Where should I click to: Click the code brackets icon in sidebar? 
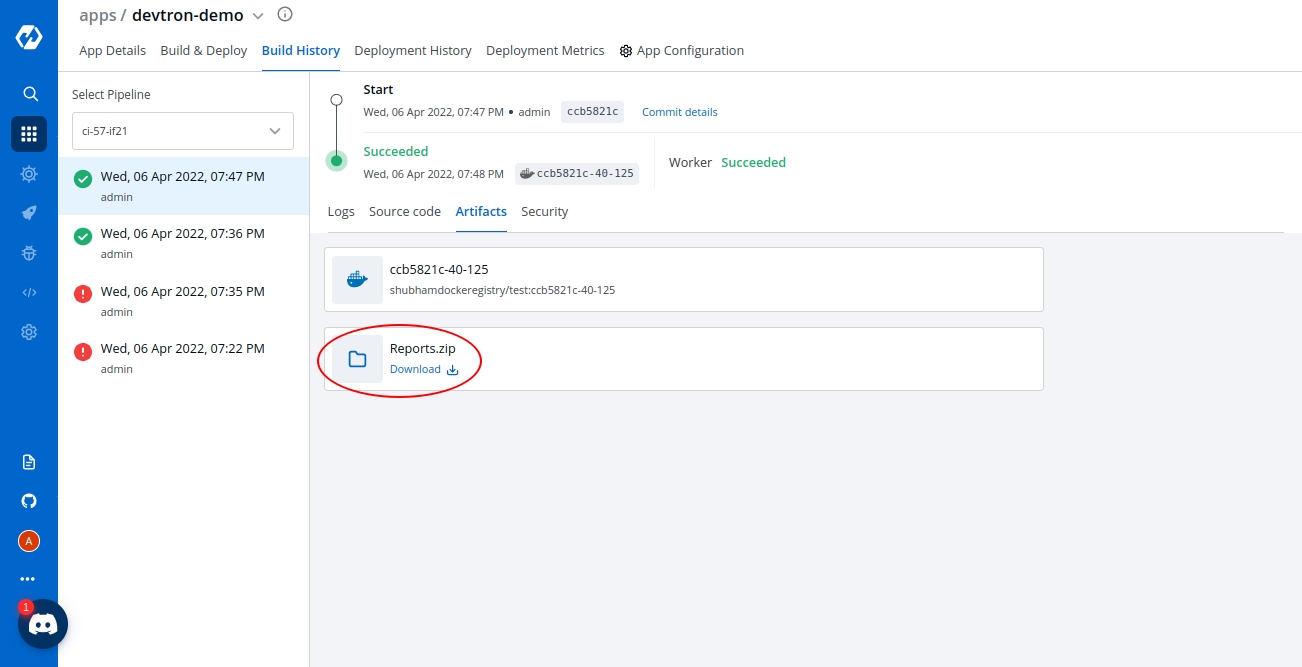tap(29, 293)
